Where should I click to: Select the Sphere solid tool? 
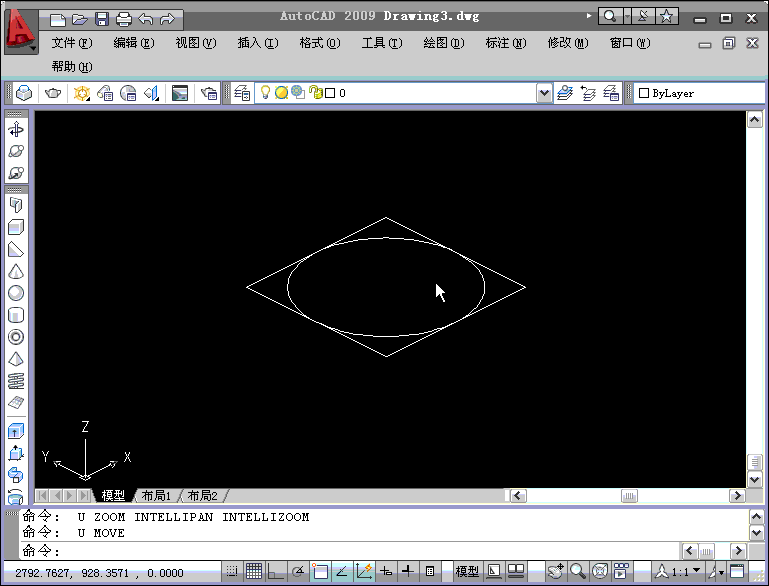16,293
